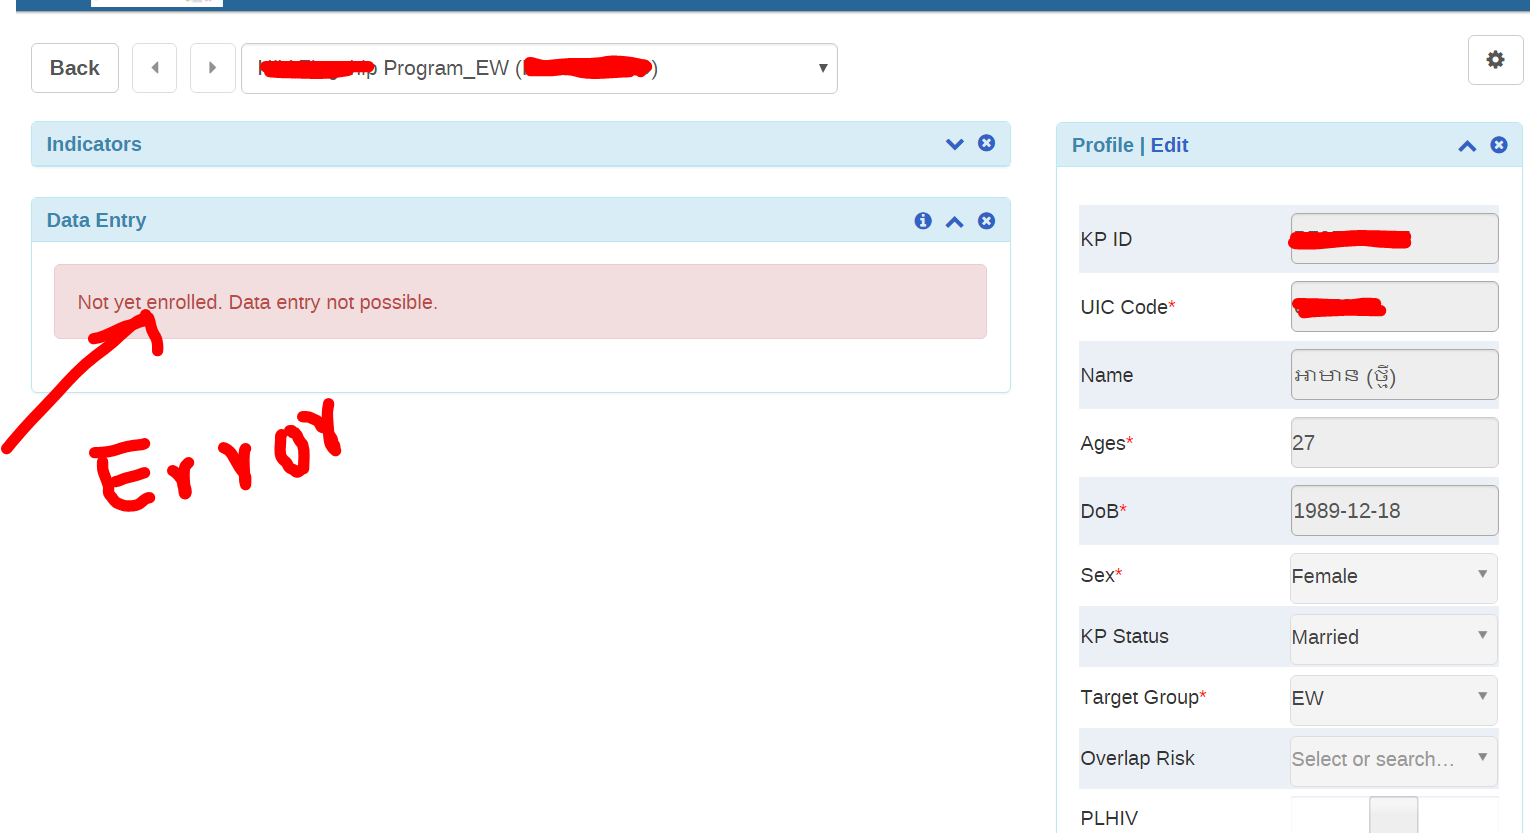Viewport: 1530px width, 833px height.
Task: Expand the Indicators panel chevron
Action: point(954,144)
